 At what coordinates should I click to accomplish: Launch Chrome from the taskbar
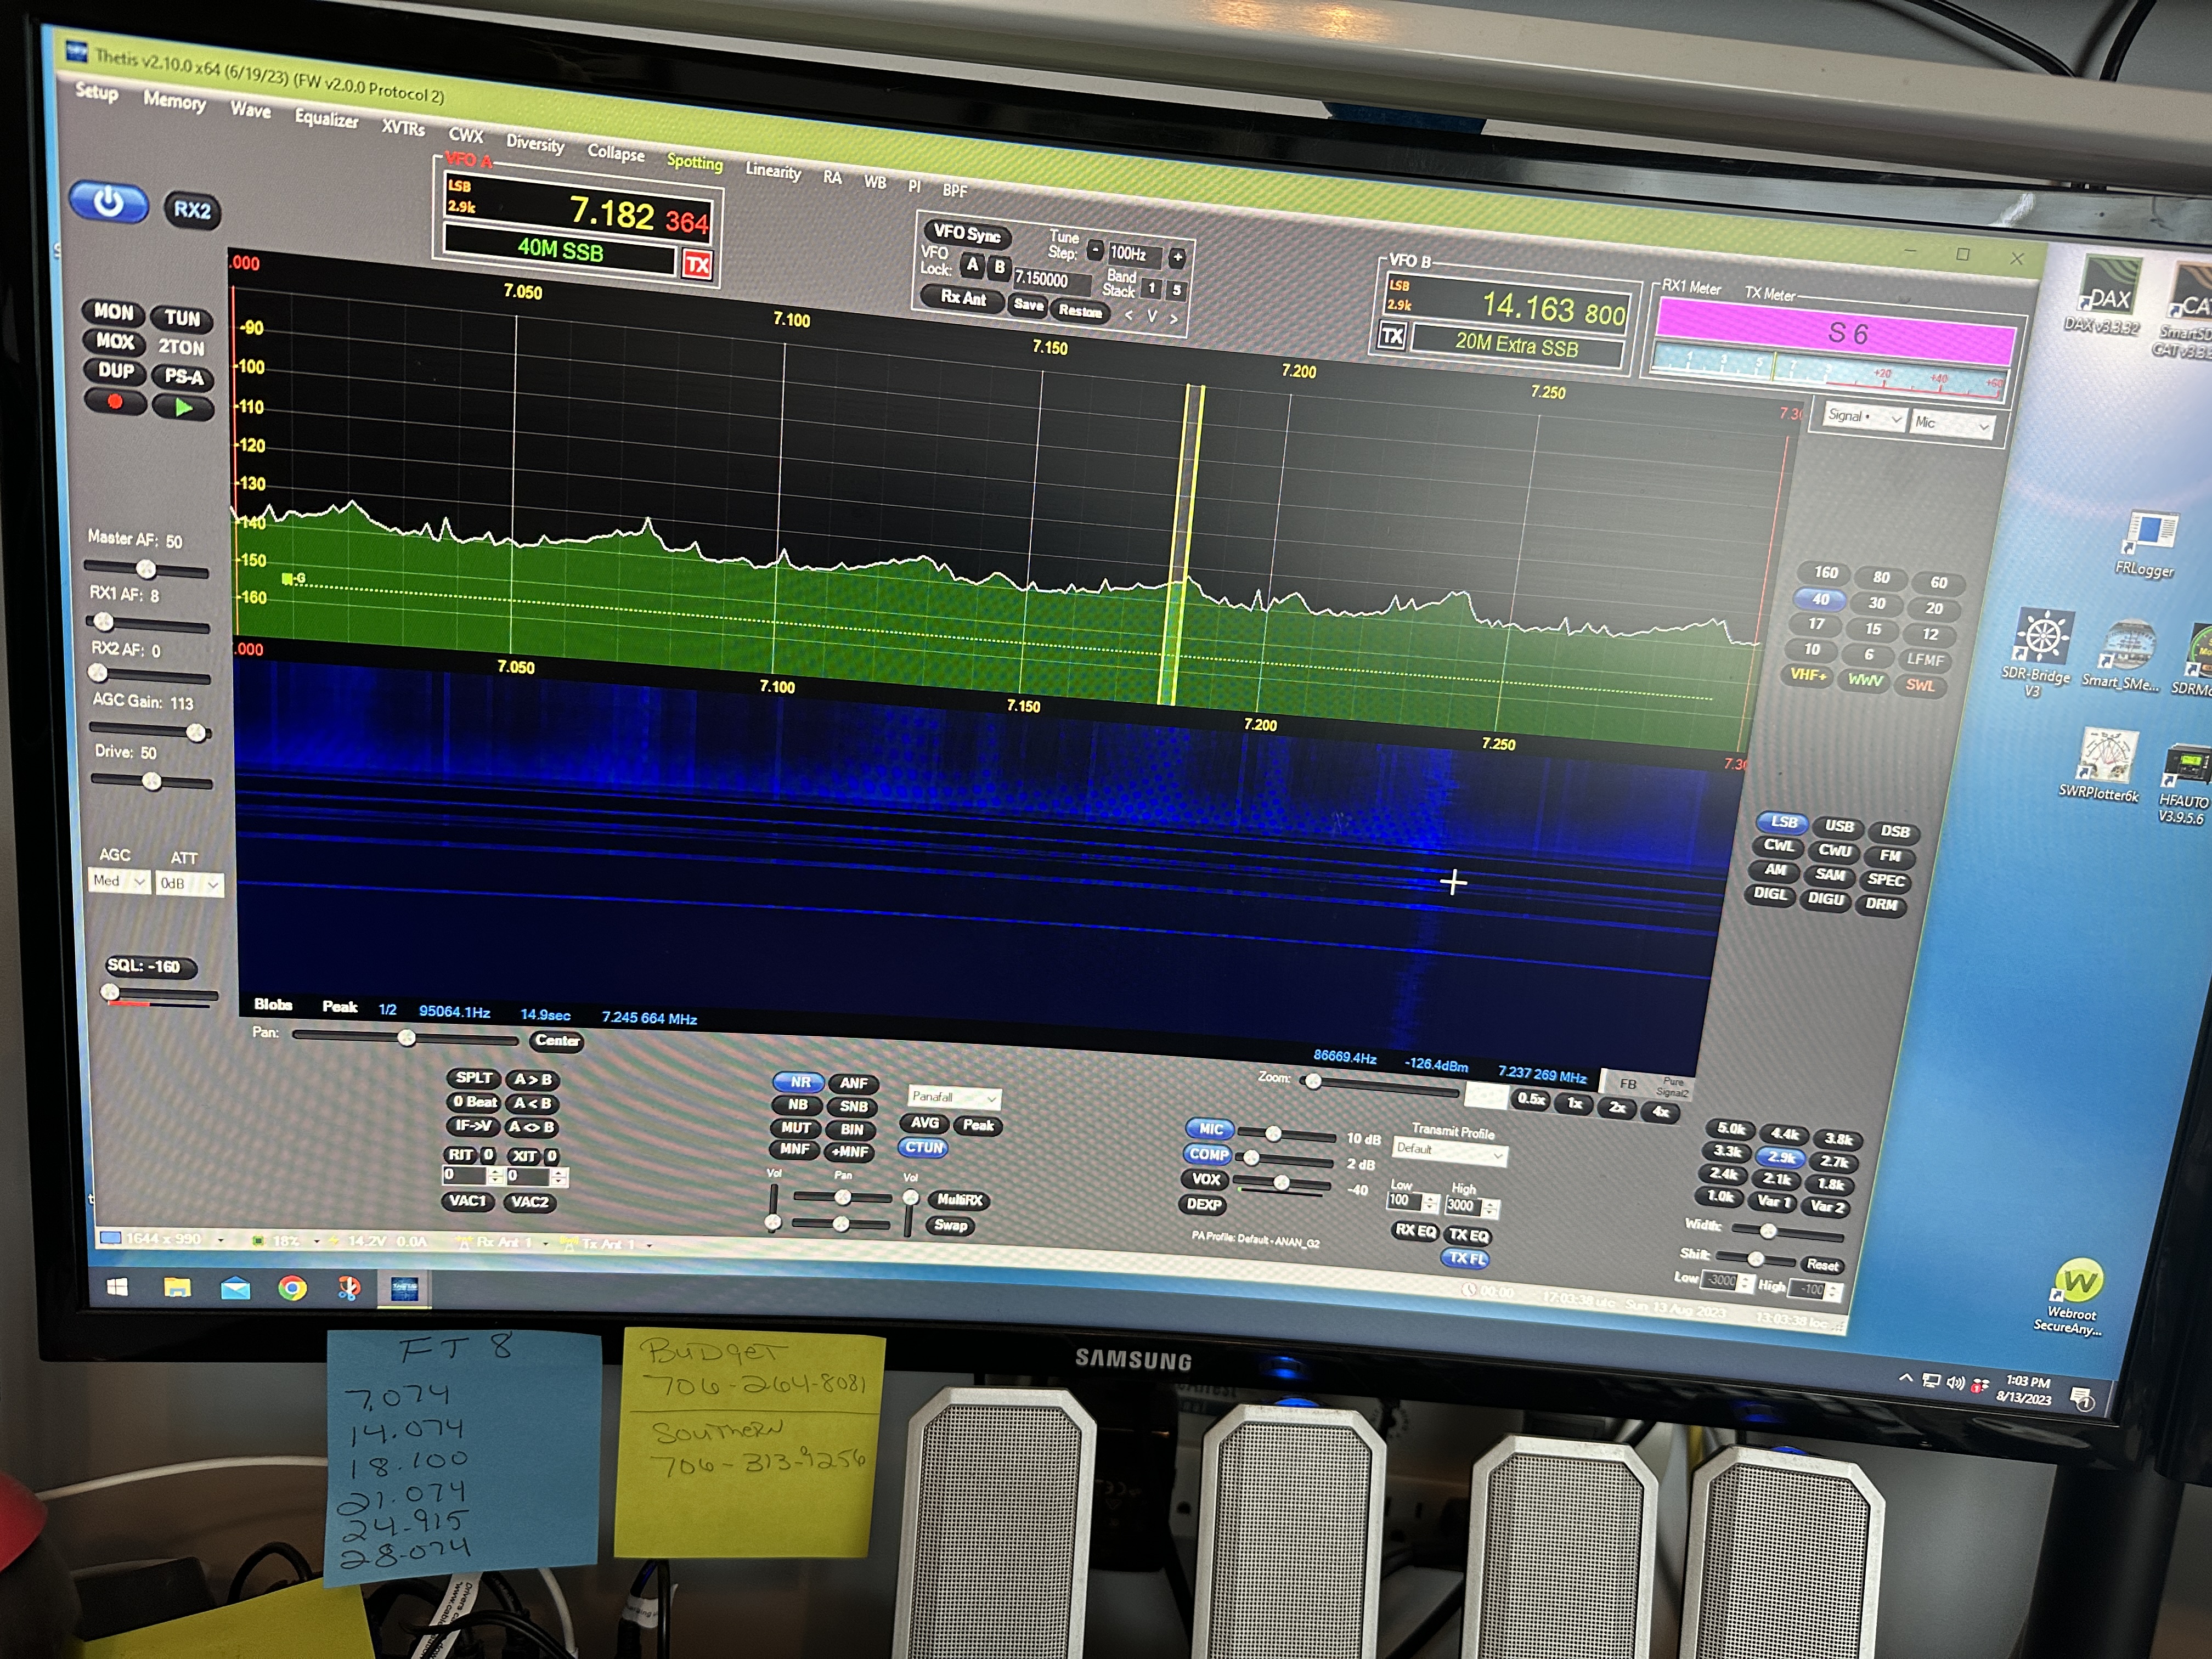[292, 1288]
